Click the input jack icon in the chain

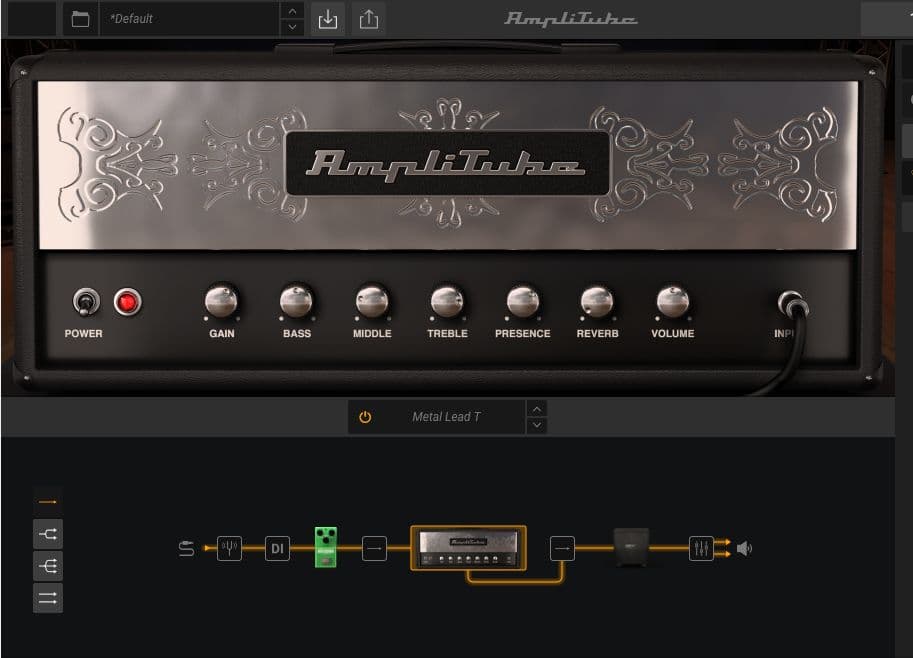click(x=186, y=548)
